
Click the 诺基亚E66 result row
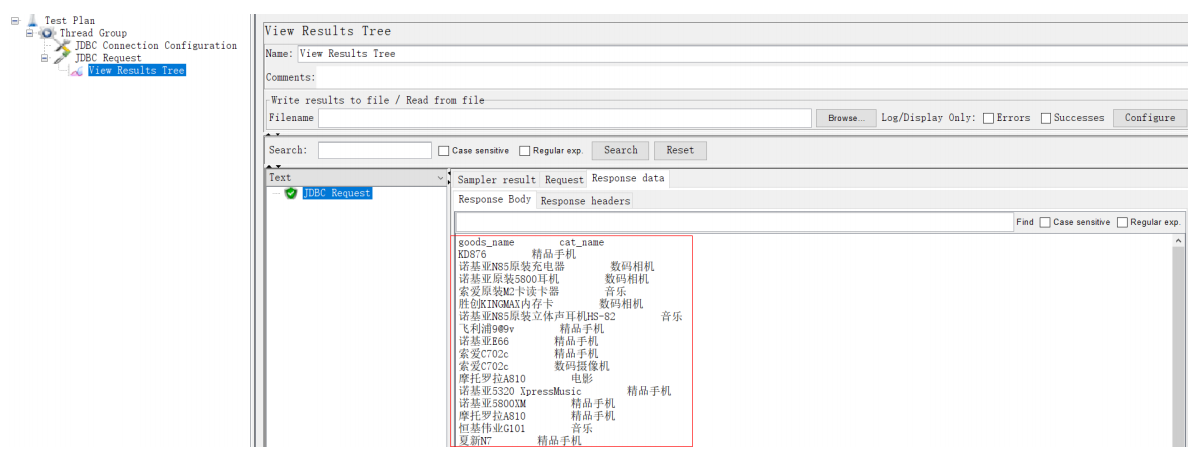coord(529,342)
